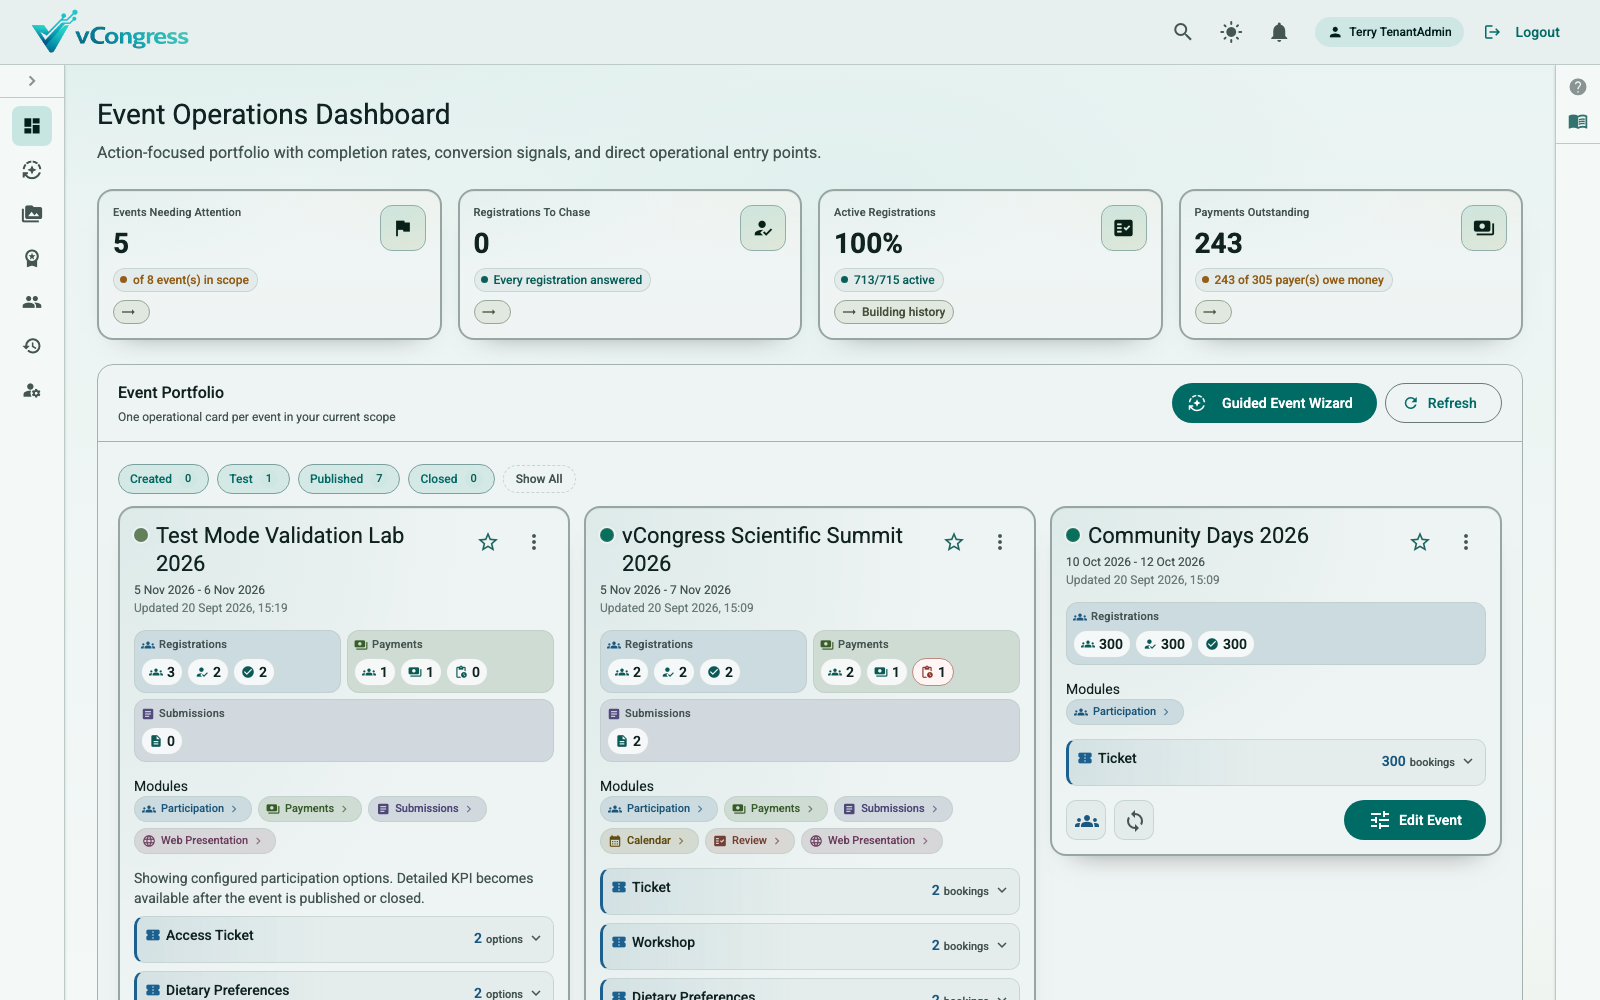Expand the left sidebar with chevron
This screenshot has height=1000, width=1600.
coord(32,81)
